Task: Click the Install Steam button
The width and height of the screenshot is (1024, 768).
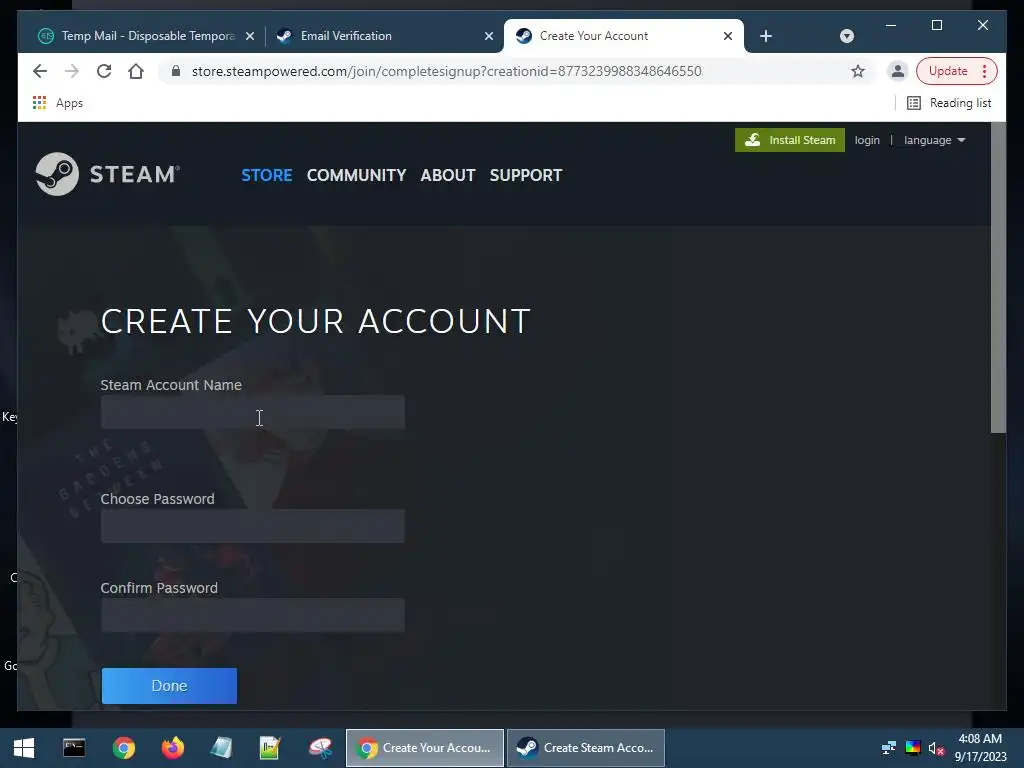Action: pyautogui.click(x=790, y=140)
